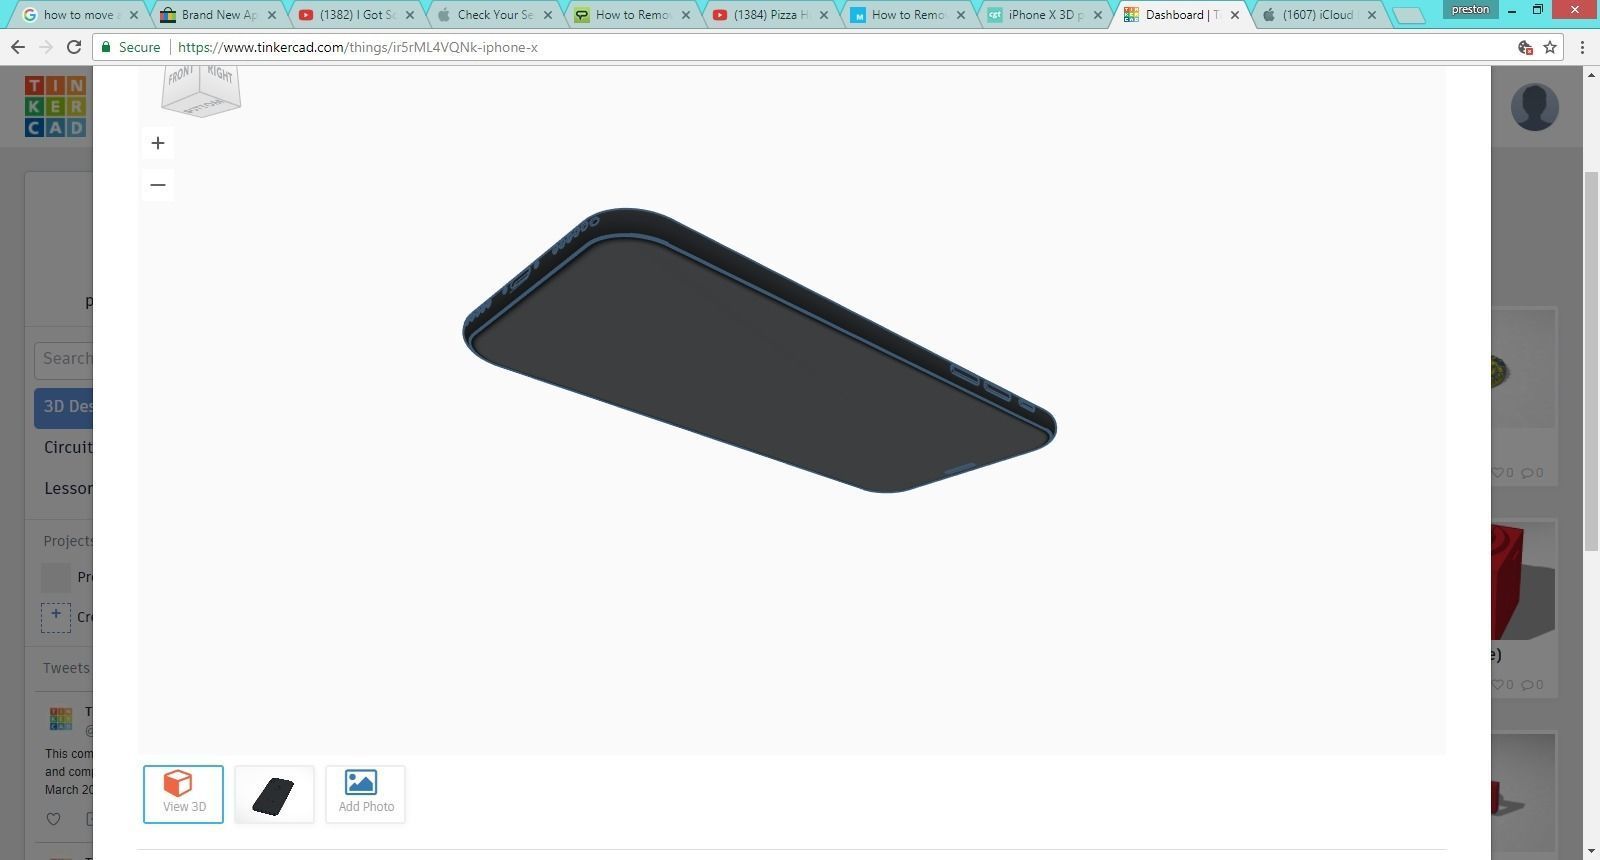Reload the current page
Screen dimensions: 1600x860
[x=74, y=47]
